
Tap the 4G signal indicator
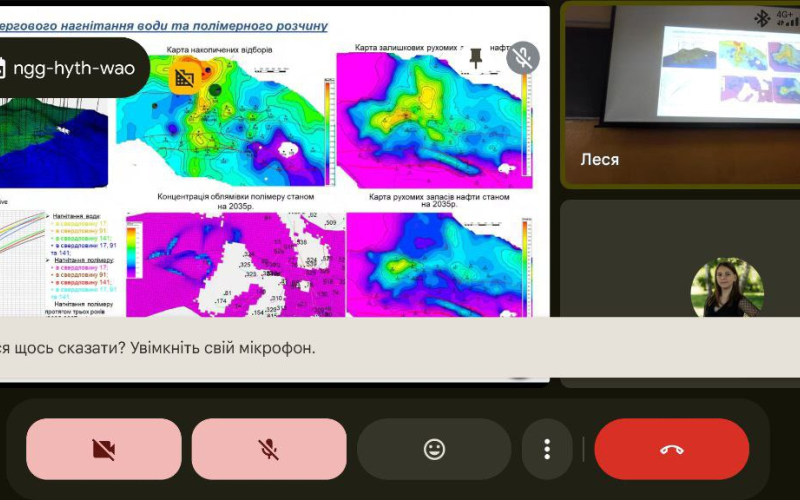pos(785,17)
